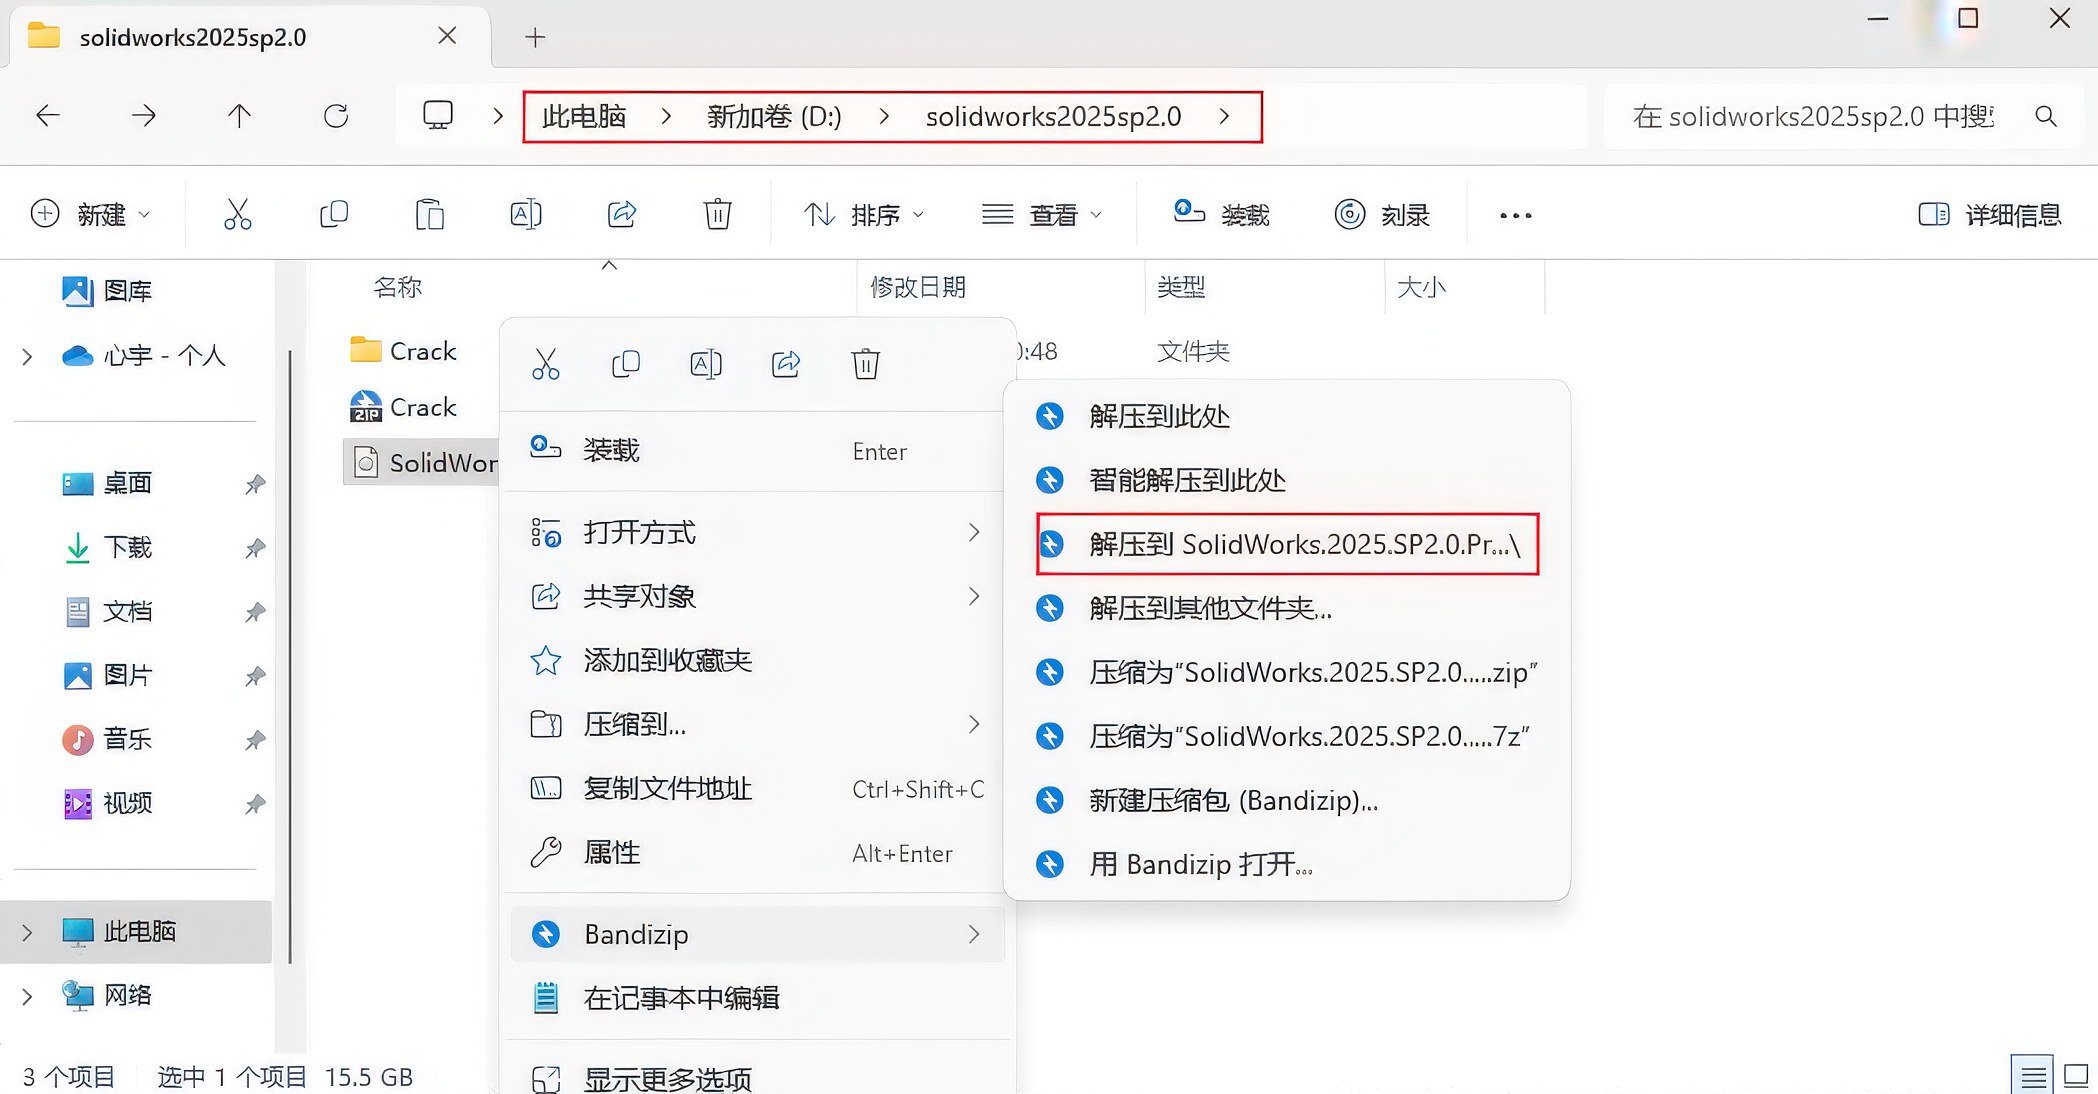Click the Share icon in the context menu
This screenshot has height=1094, width=2098.
point(786,364)
